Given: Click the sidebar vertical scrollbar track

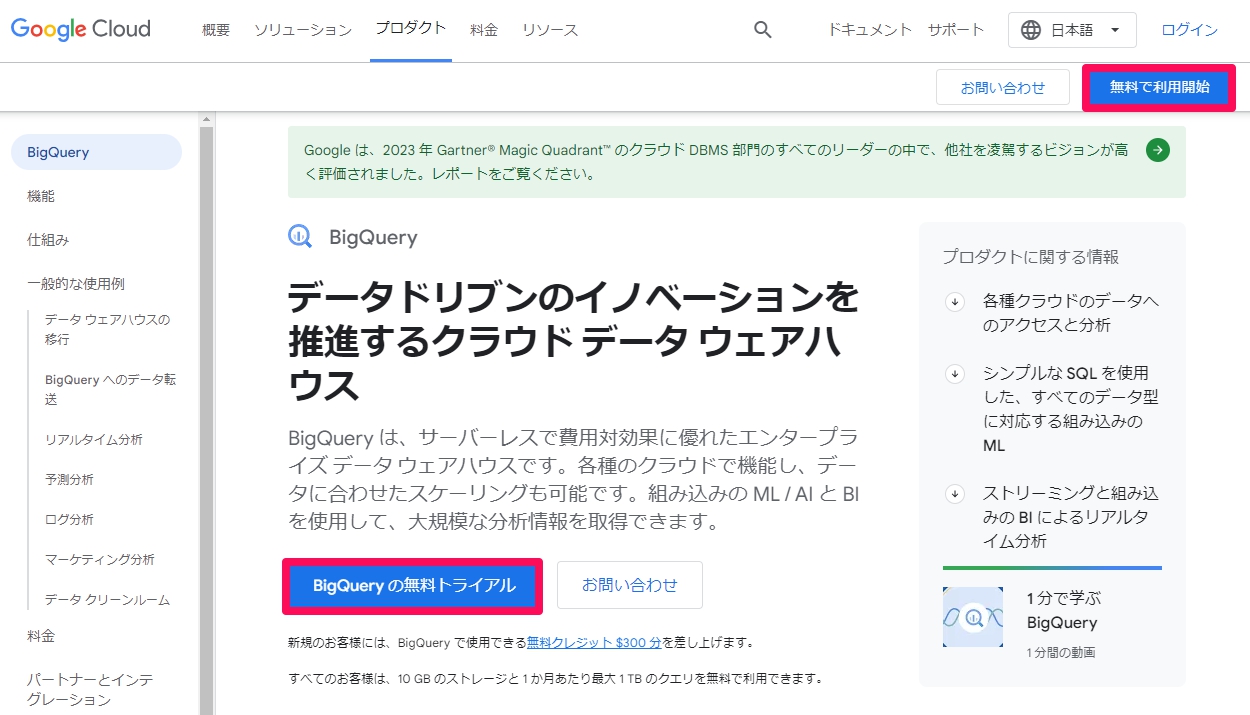Looking at the screenshot, I should coord(207,420).
